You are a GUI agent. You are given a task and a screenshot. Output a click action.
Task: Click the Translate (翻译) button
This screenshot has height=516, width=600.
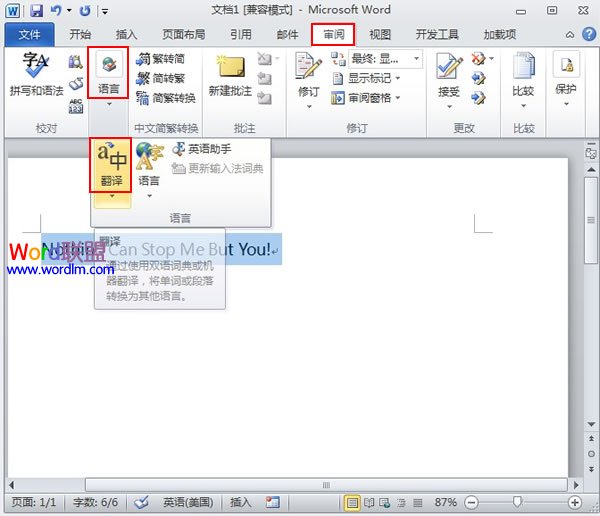click(111, 165)
